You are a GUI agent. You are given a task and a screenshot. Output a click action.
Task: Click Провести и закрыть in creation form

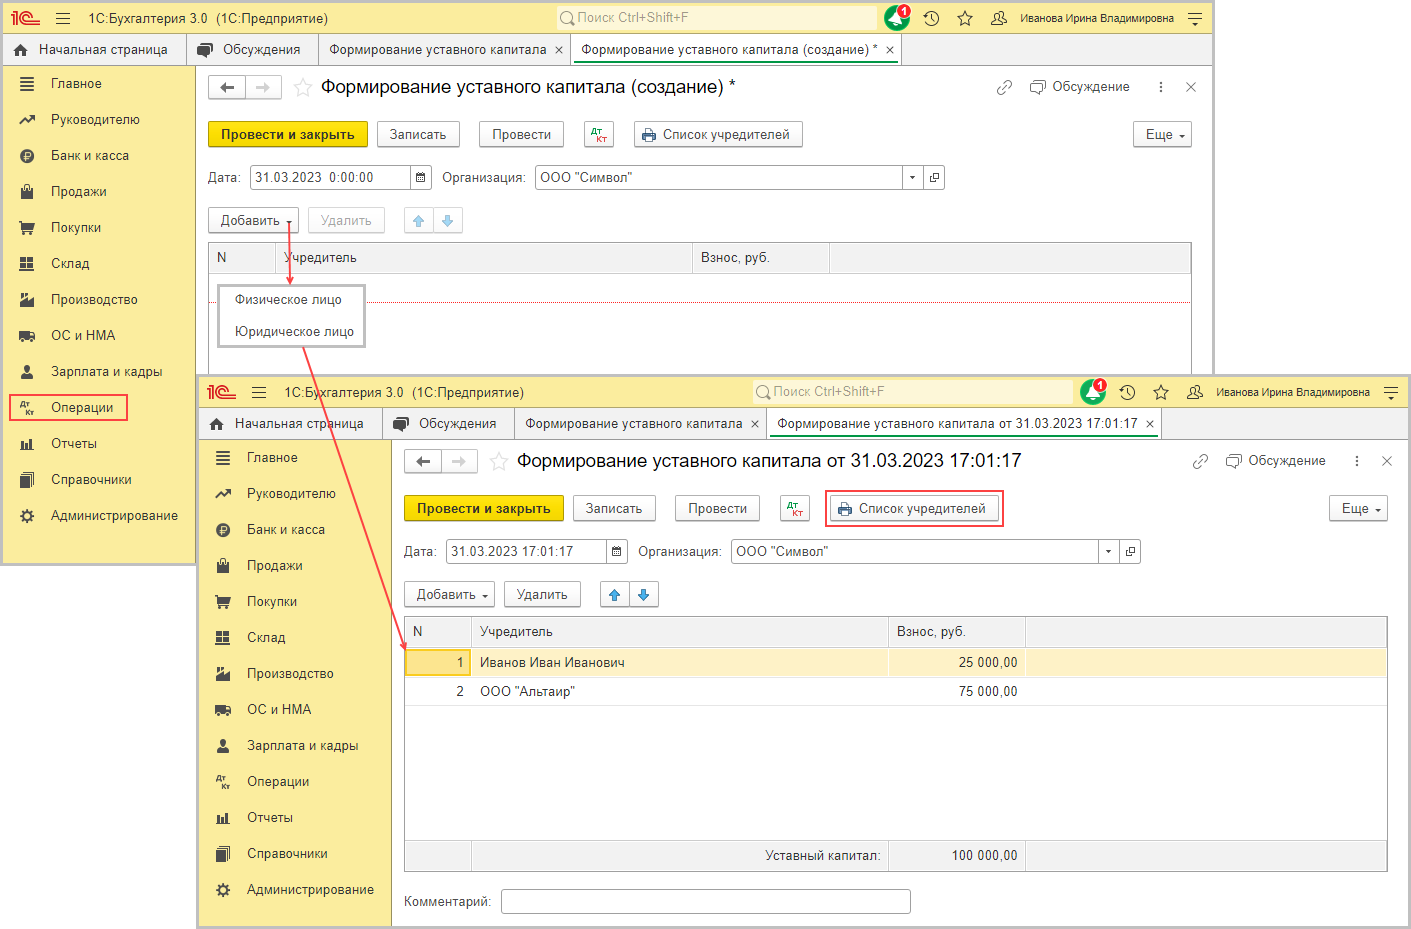coord(288,135)
